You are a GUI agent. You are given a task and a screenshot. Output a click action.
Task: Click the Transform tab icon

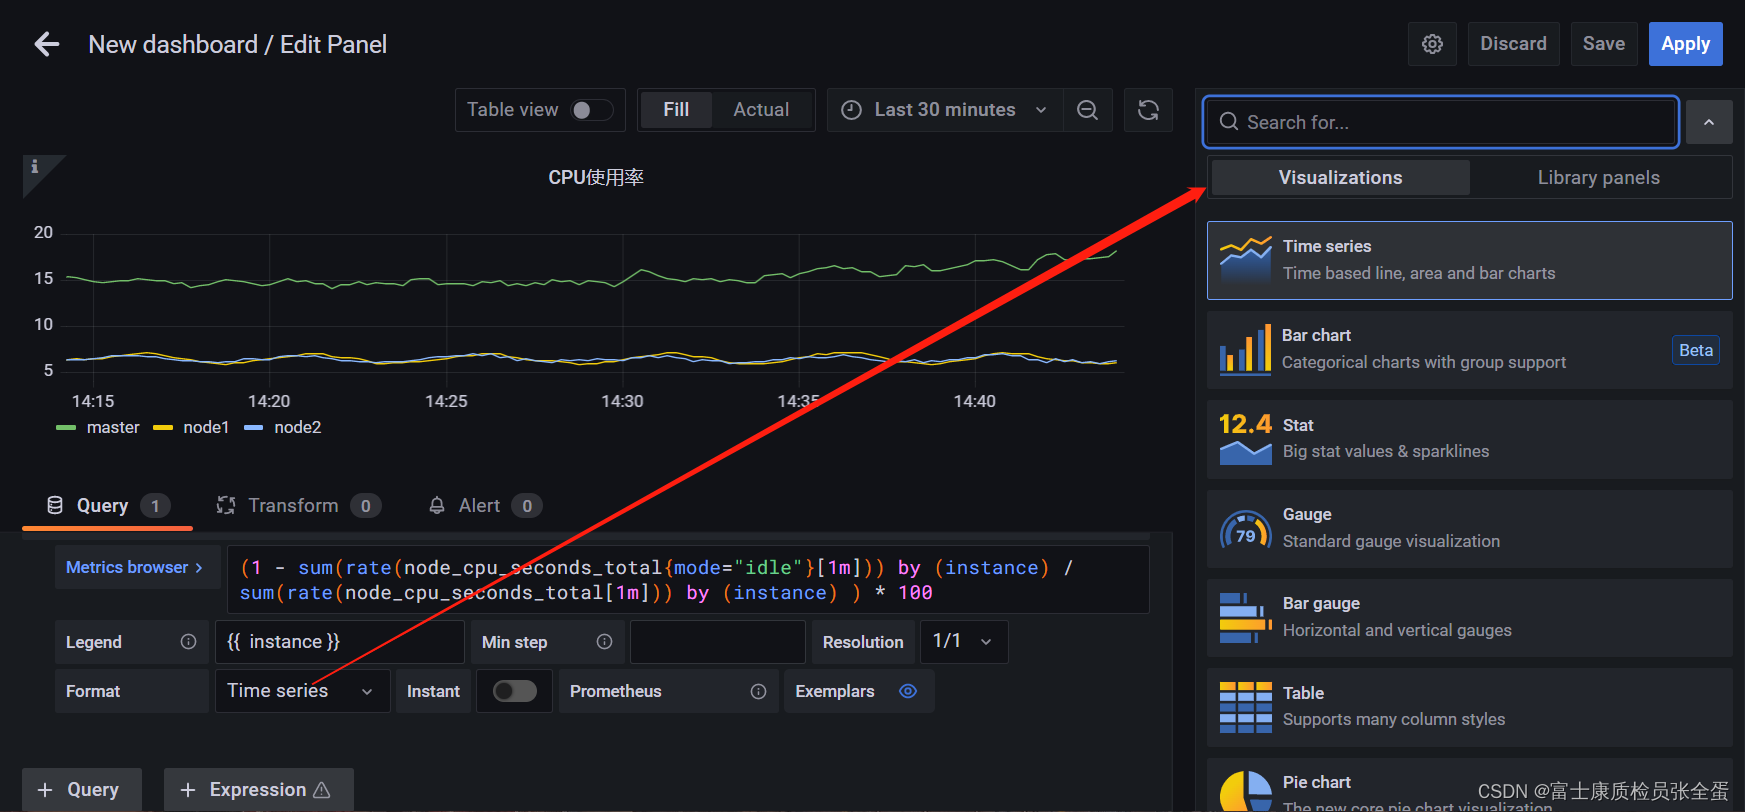(226, 505)
